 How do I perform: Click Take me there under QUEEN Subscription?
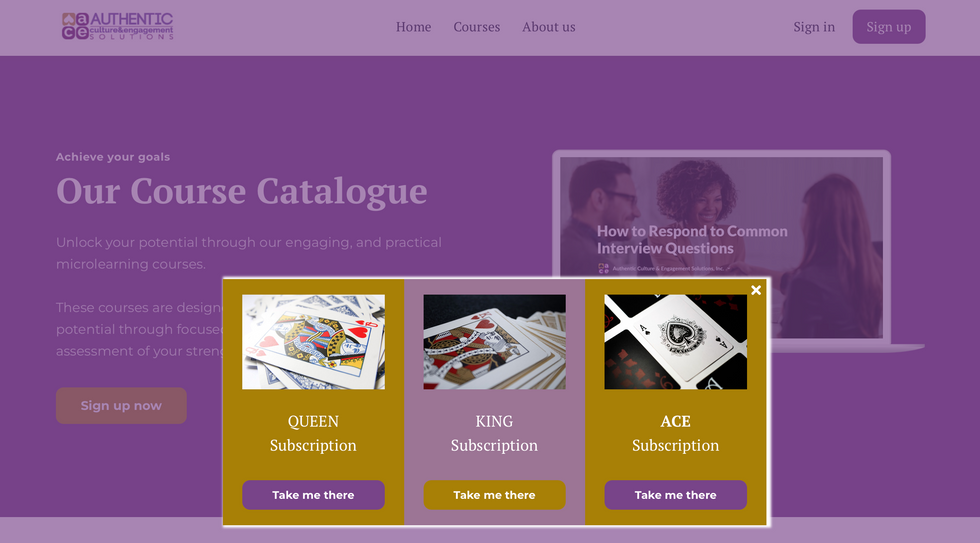pos(313,495)
